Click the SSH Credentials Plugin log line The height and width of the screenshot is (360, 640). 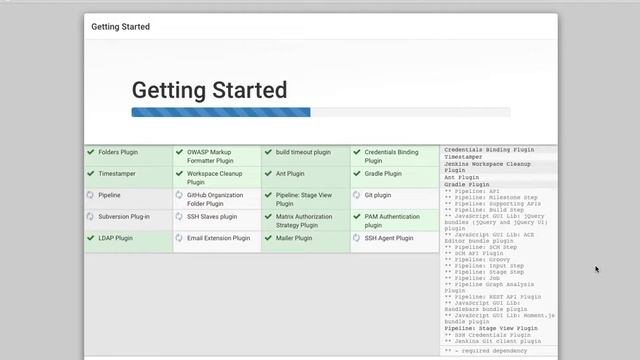[487, 335]
